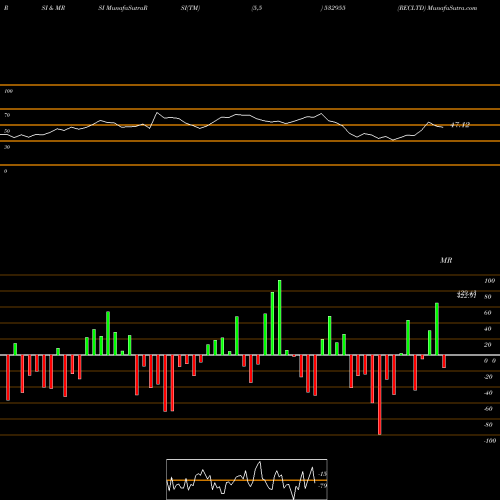Click the '(RECLTD) MunafaSutra.com' title text
This screenshot has height=500, width=500.
(437, 8)
